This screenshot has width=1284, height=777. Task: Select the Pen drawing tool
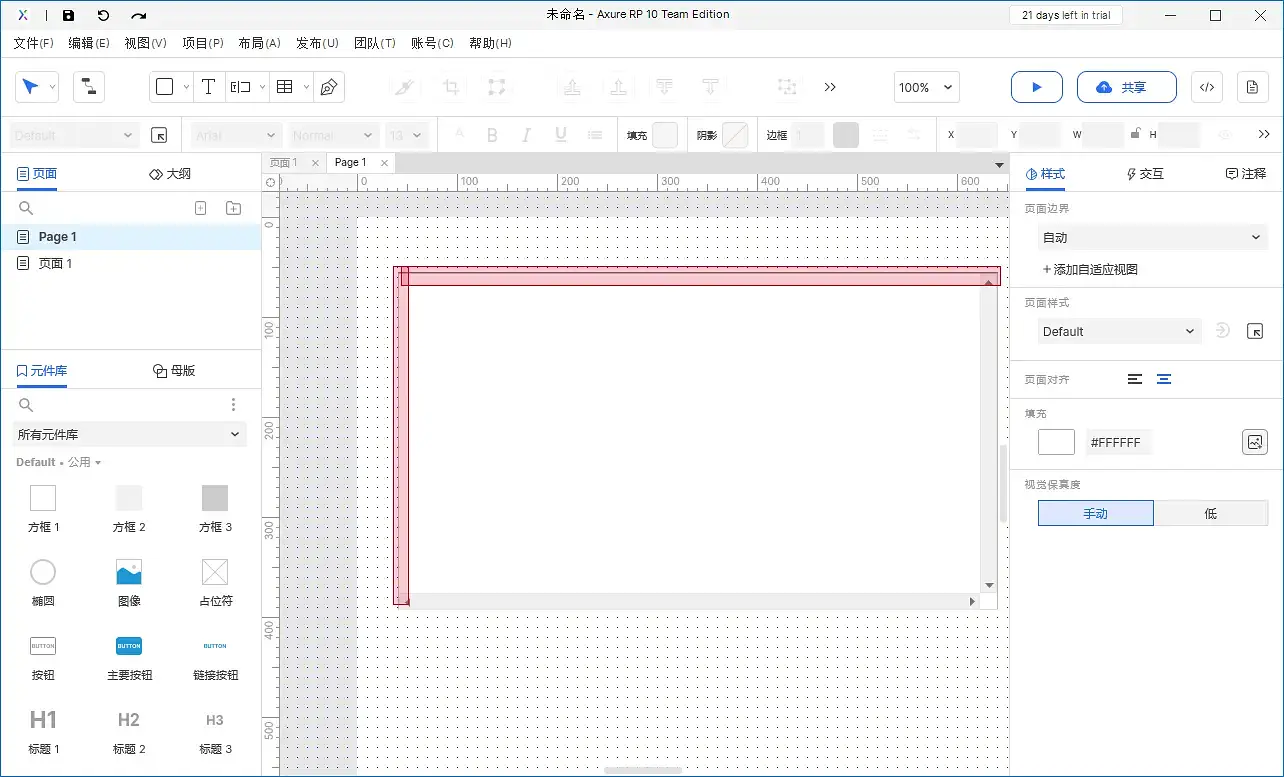[328, 87]
